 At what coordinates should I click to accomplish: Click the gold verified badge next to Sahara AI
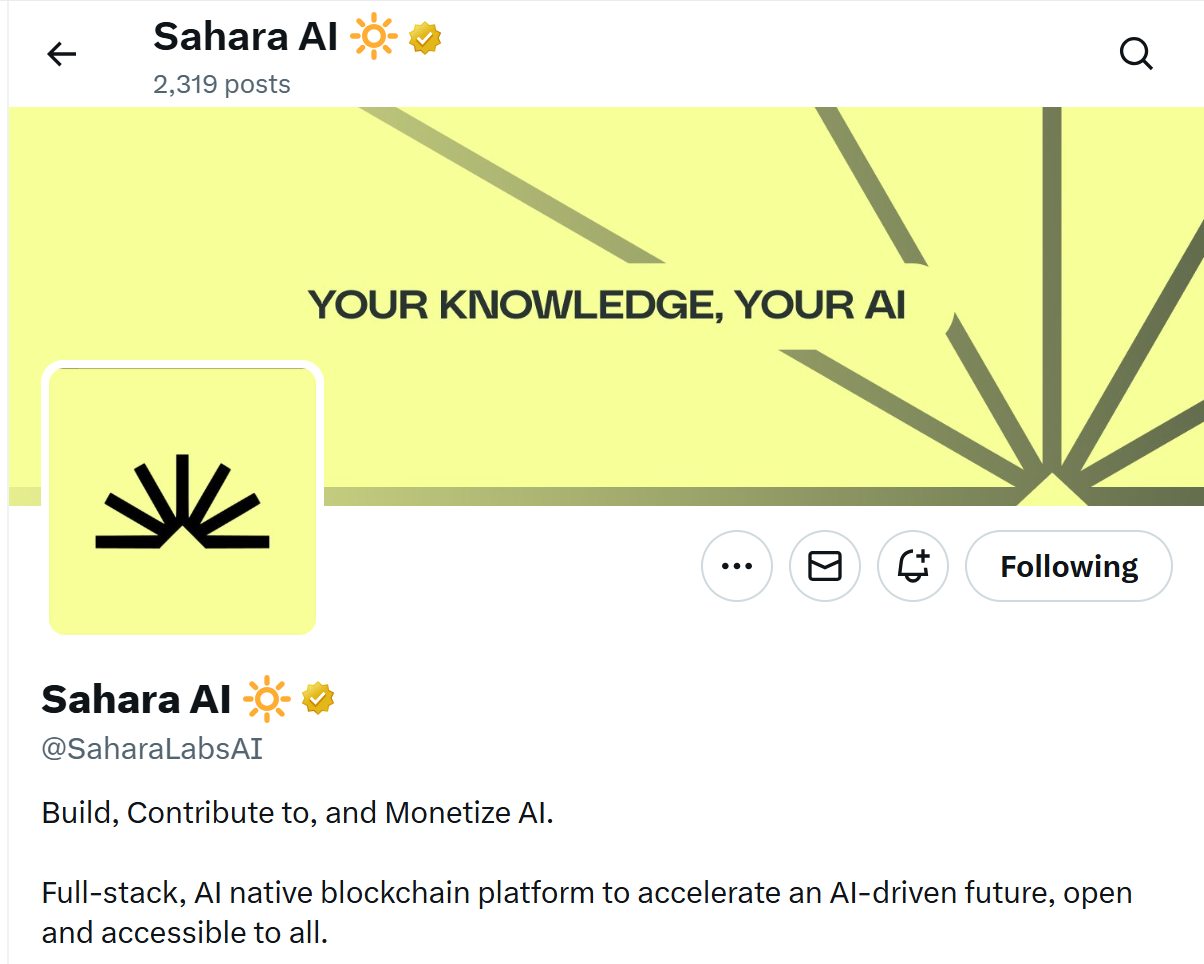coord(318,698)
